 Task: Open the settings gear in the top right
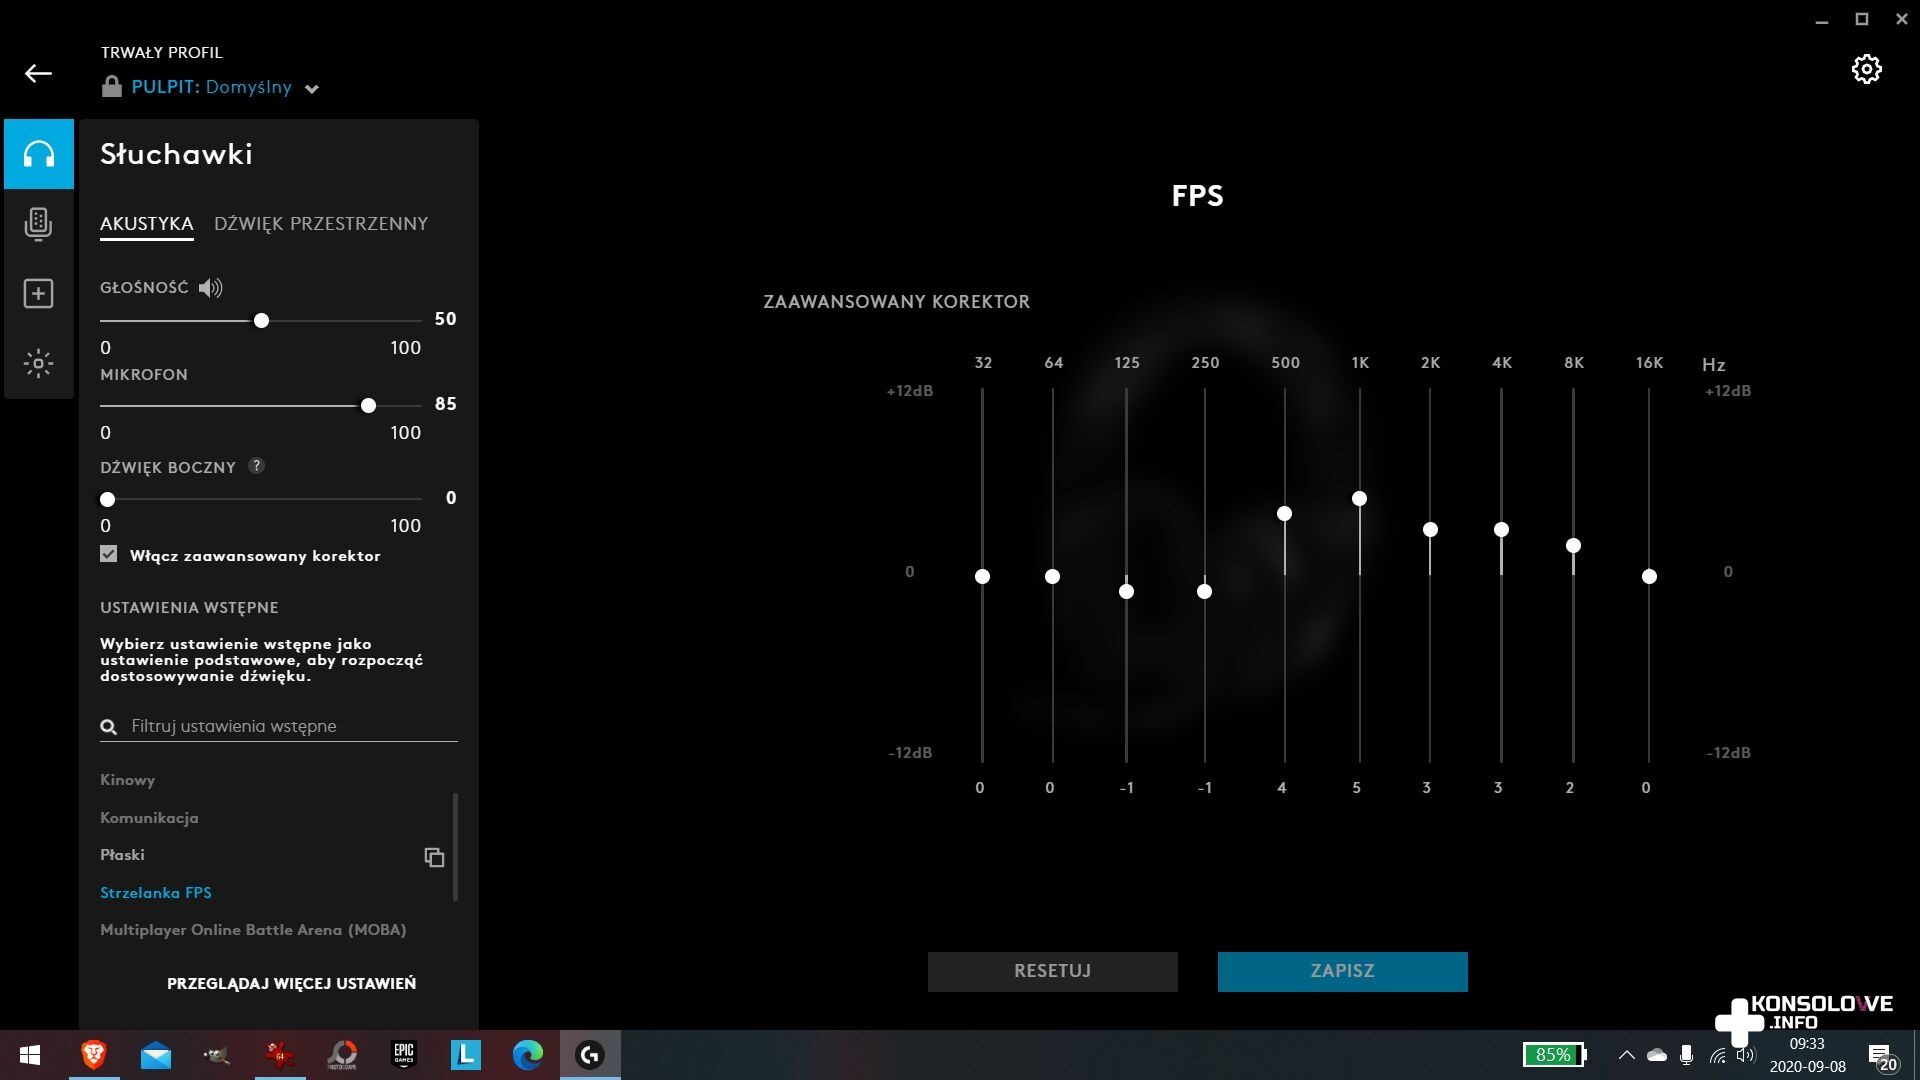[x=1866, y=69]
